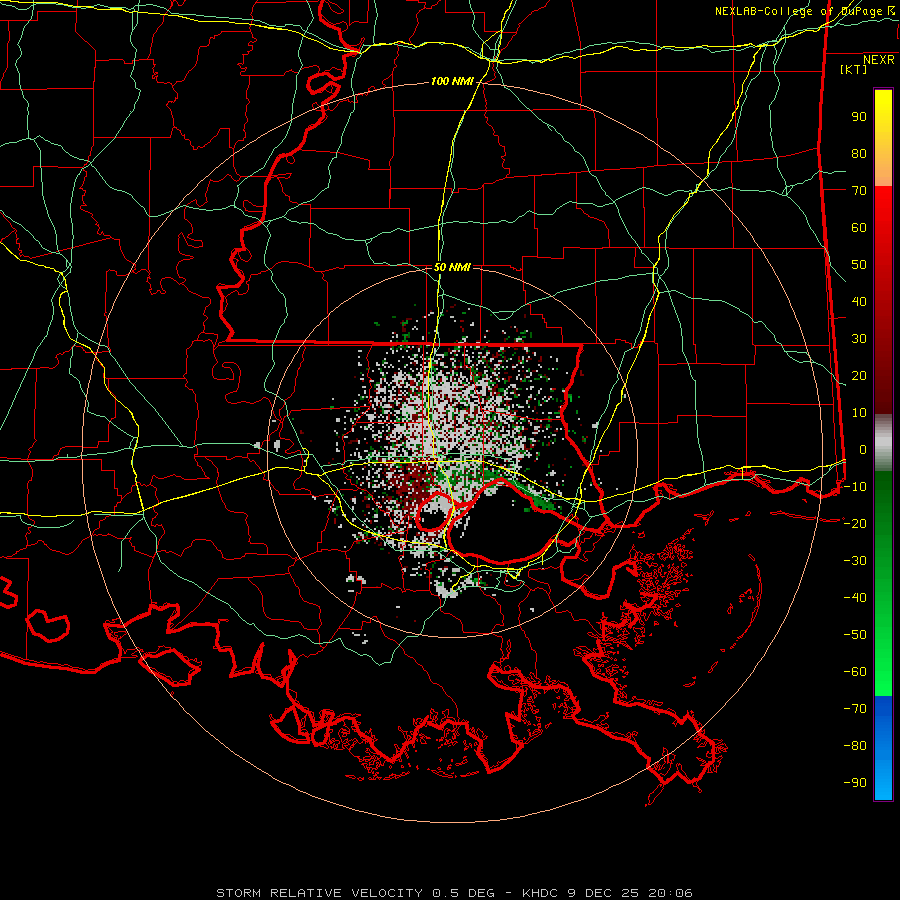Click the 50 NMI range ring label
The image size is (900, 900).
[x=452, y=267]
